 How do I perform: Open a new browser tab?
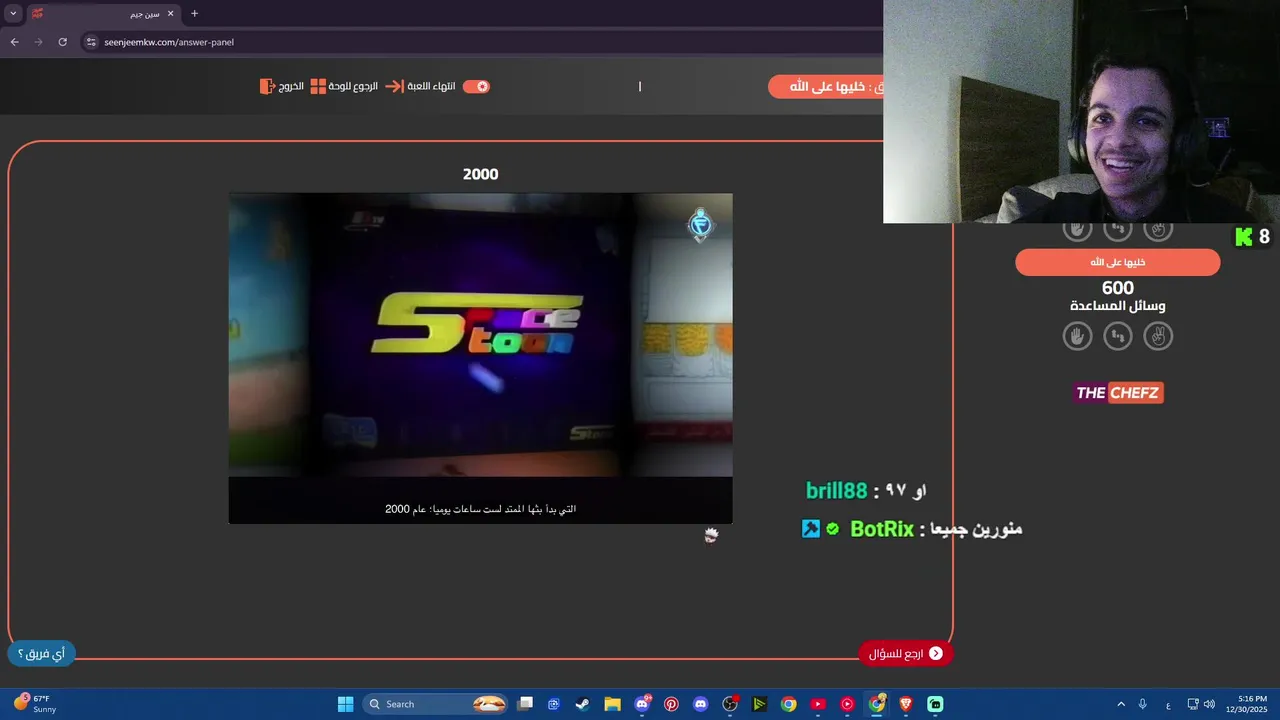coord(194,14)
